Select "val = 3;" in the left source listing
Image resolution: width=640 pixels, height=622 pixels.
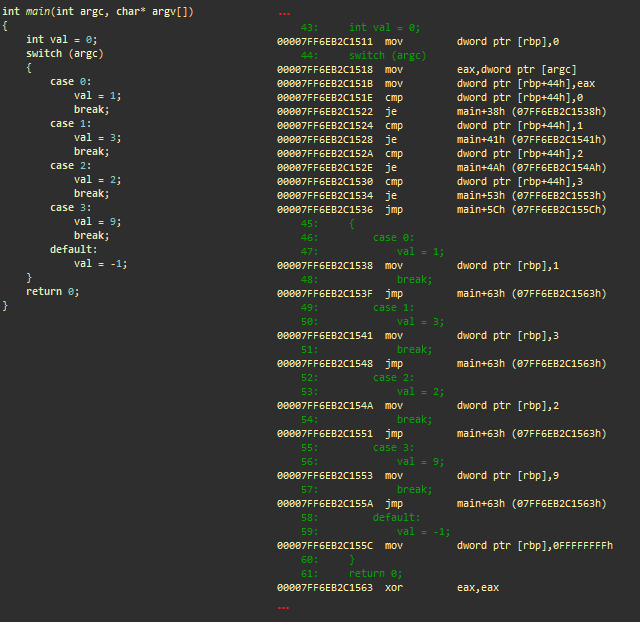[98, 138]
